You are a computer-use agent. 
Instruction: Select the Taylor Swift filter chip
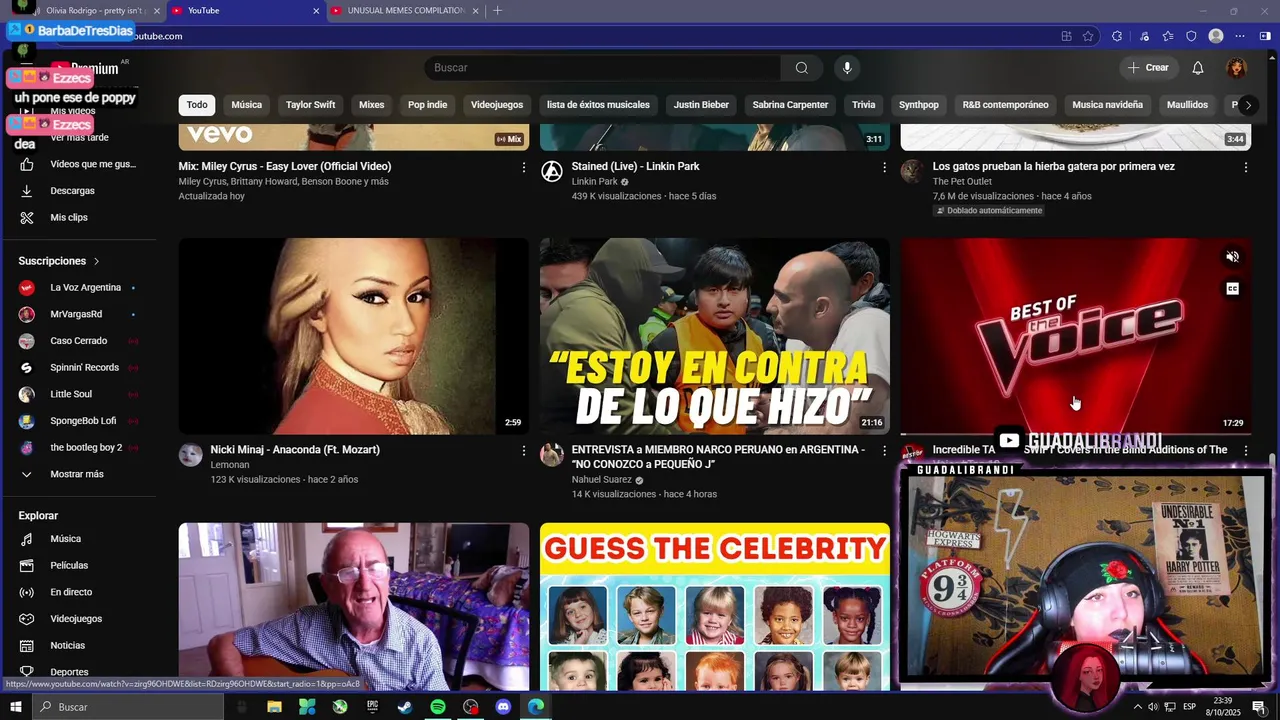click(310, 105)
